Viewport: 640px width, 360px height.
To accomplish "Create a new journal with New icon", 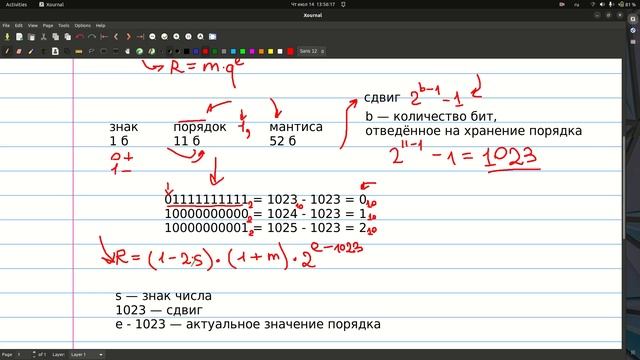I will pyautogui.click(x=19, y=37).
